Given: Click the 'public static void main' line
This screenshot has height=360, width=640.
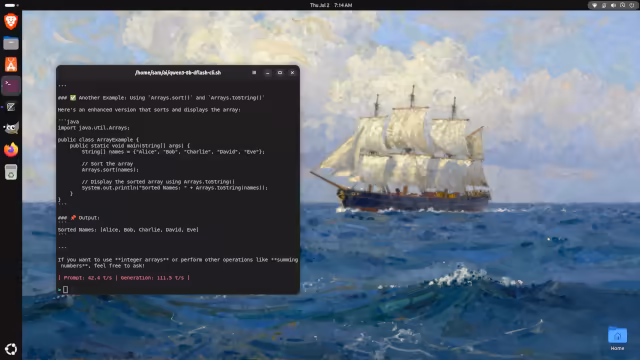Looking at the screenshot, I should point(130,146).
